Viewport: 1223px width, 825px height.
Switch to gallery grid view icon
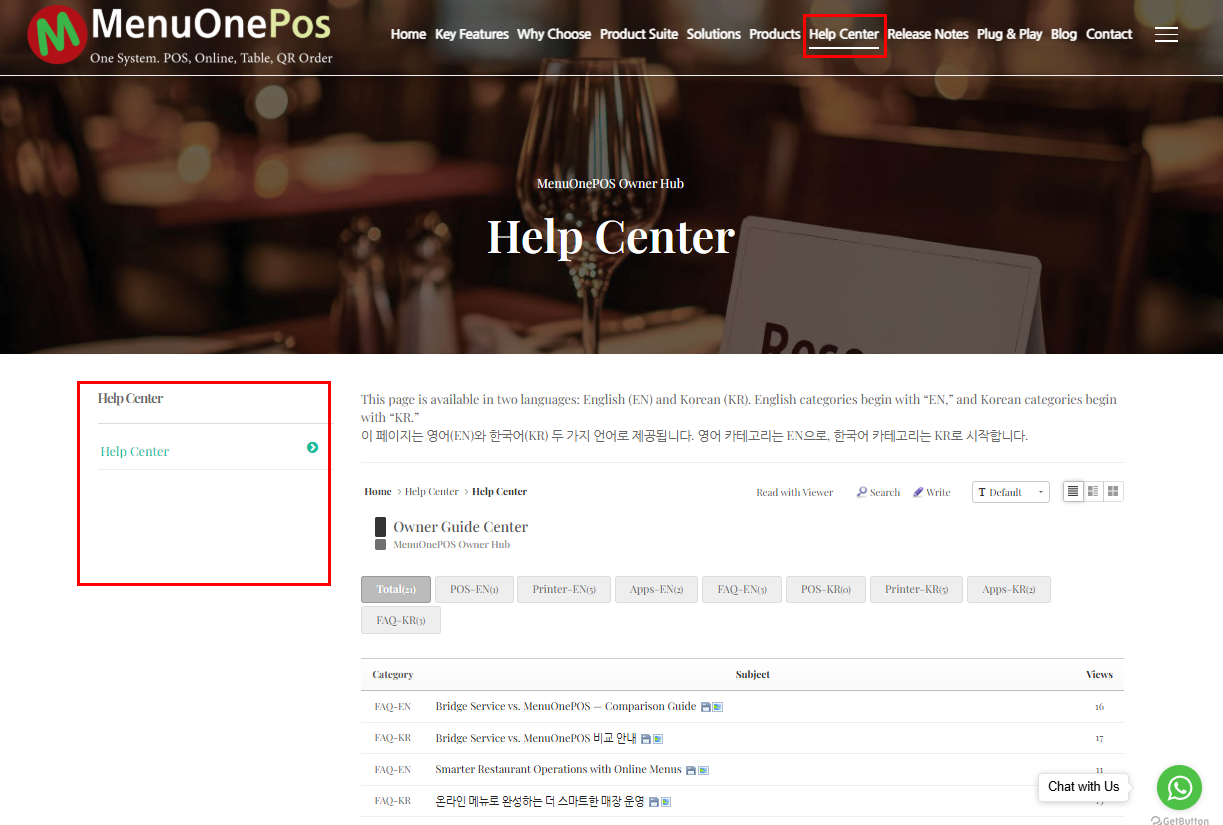coord(1113,491)
